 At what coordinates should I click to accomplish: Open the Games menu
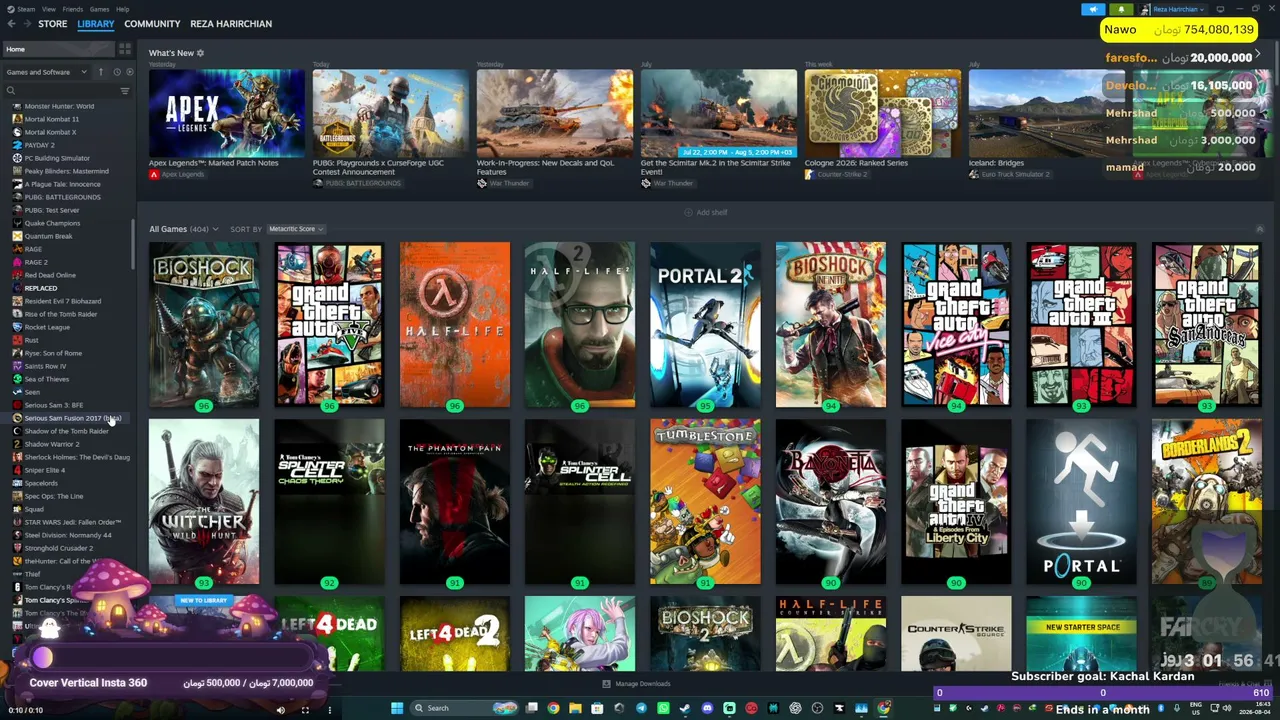(x=99, y=9)
